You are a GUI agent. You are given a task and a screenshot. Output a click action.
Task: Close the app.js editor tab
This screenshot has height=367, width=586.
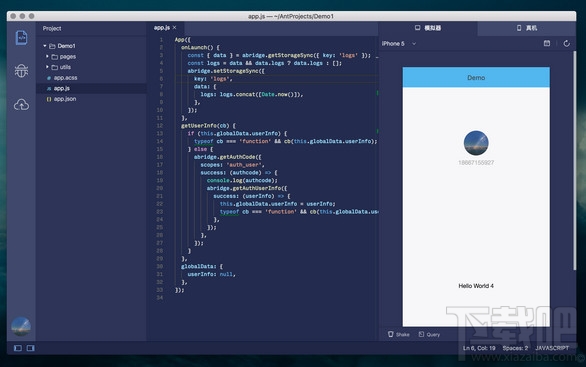coord(175,28)
